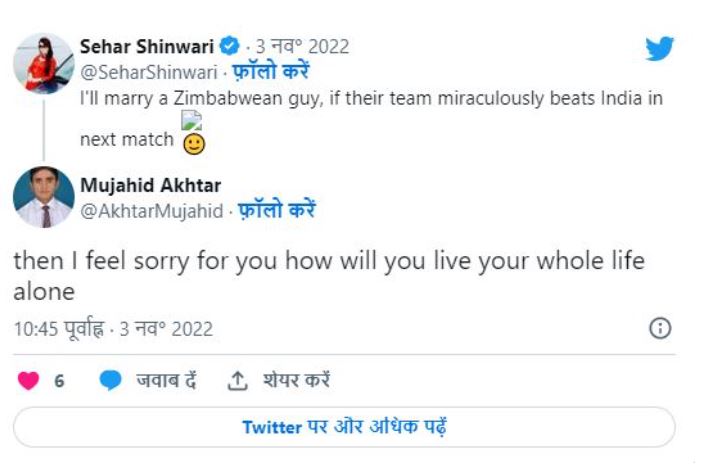Click the share arrow icon
Screen dimensions: 710x475
click(x=237, y=381)
